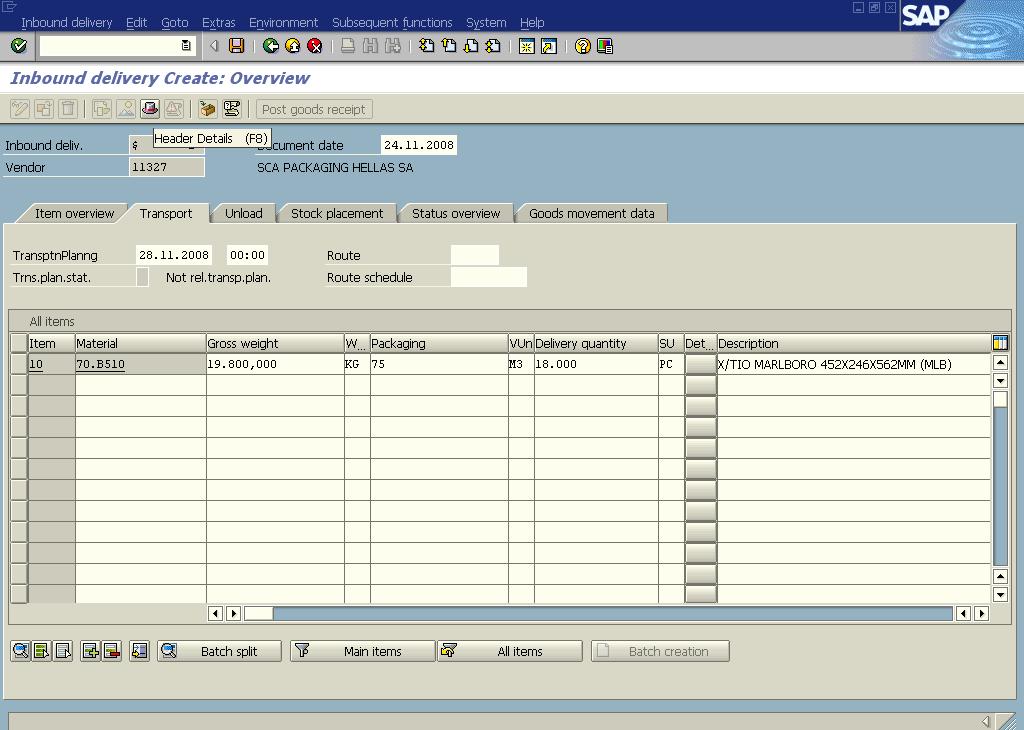Click the horizontal scrollbar far-right arrow under the table
Screen dimensions: 1024x730
pyautogui.click(x=981, y=613)
